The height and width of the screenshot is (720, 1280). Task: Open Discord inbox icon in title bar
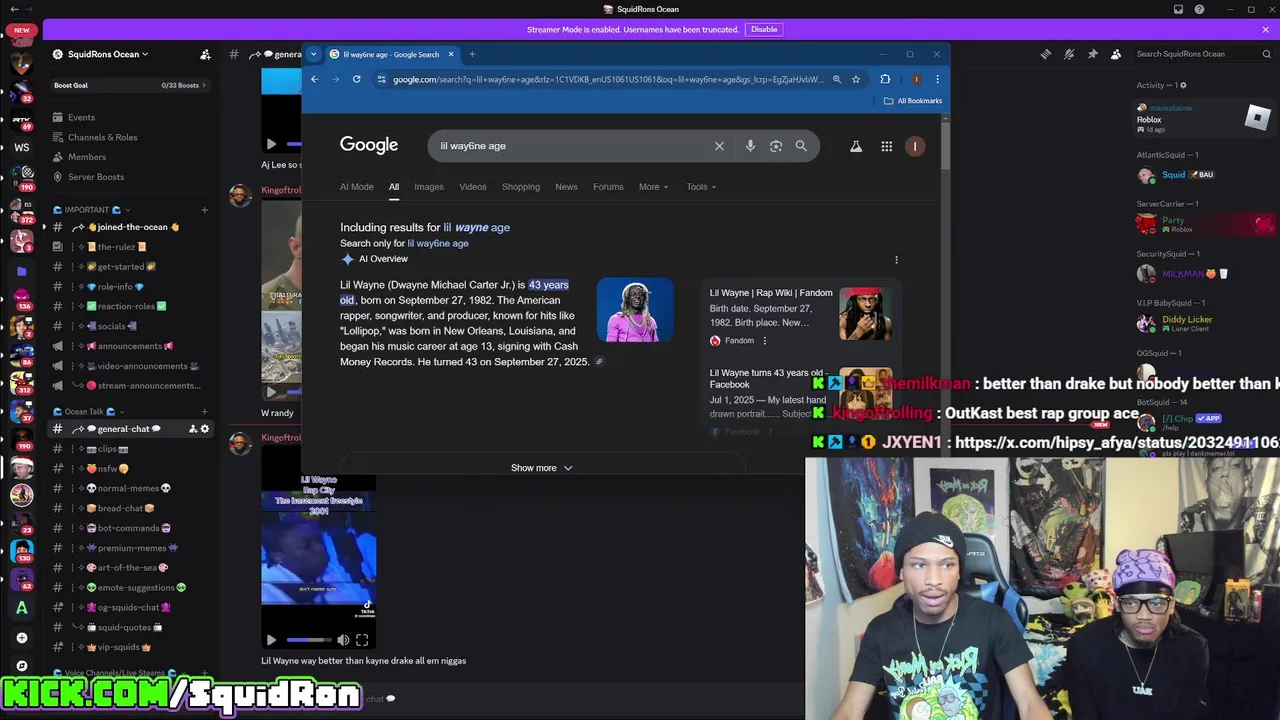pyautogui.click(x=1178, y=9)
